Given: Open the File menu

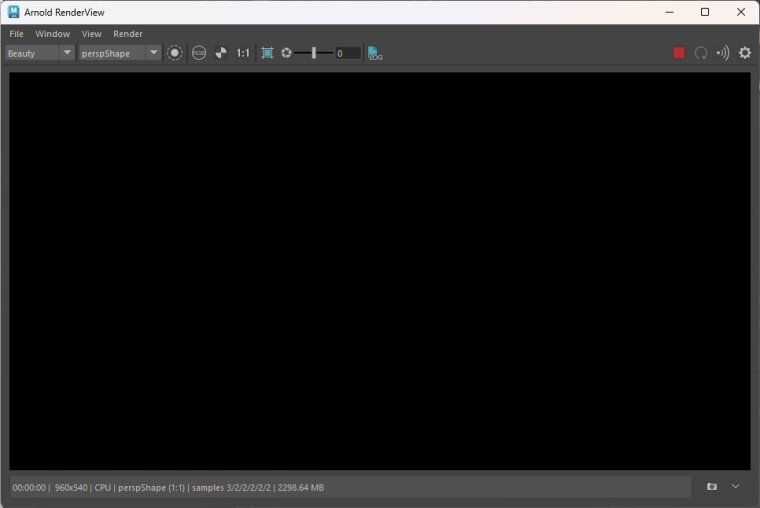Looking at the screenshot, I should point(16,34).
